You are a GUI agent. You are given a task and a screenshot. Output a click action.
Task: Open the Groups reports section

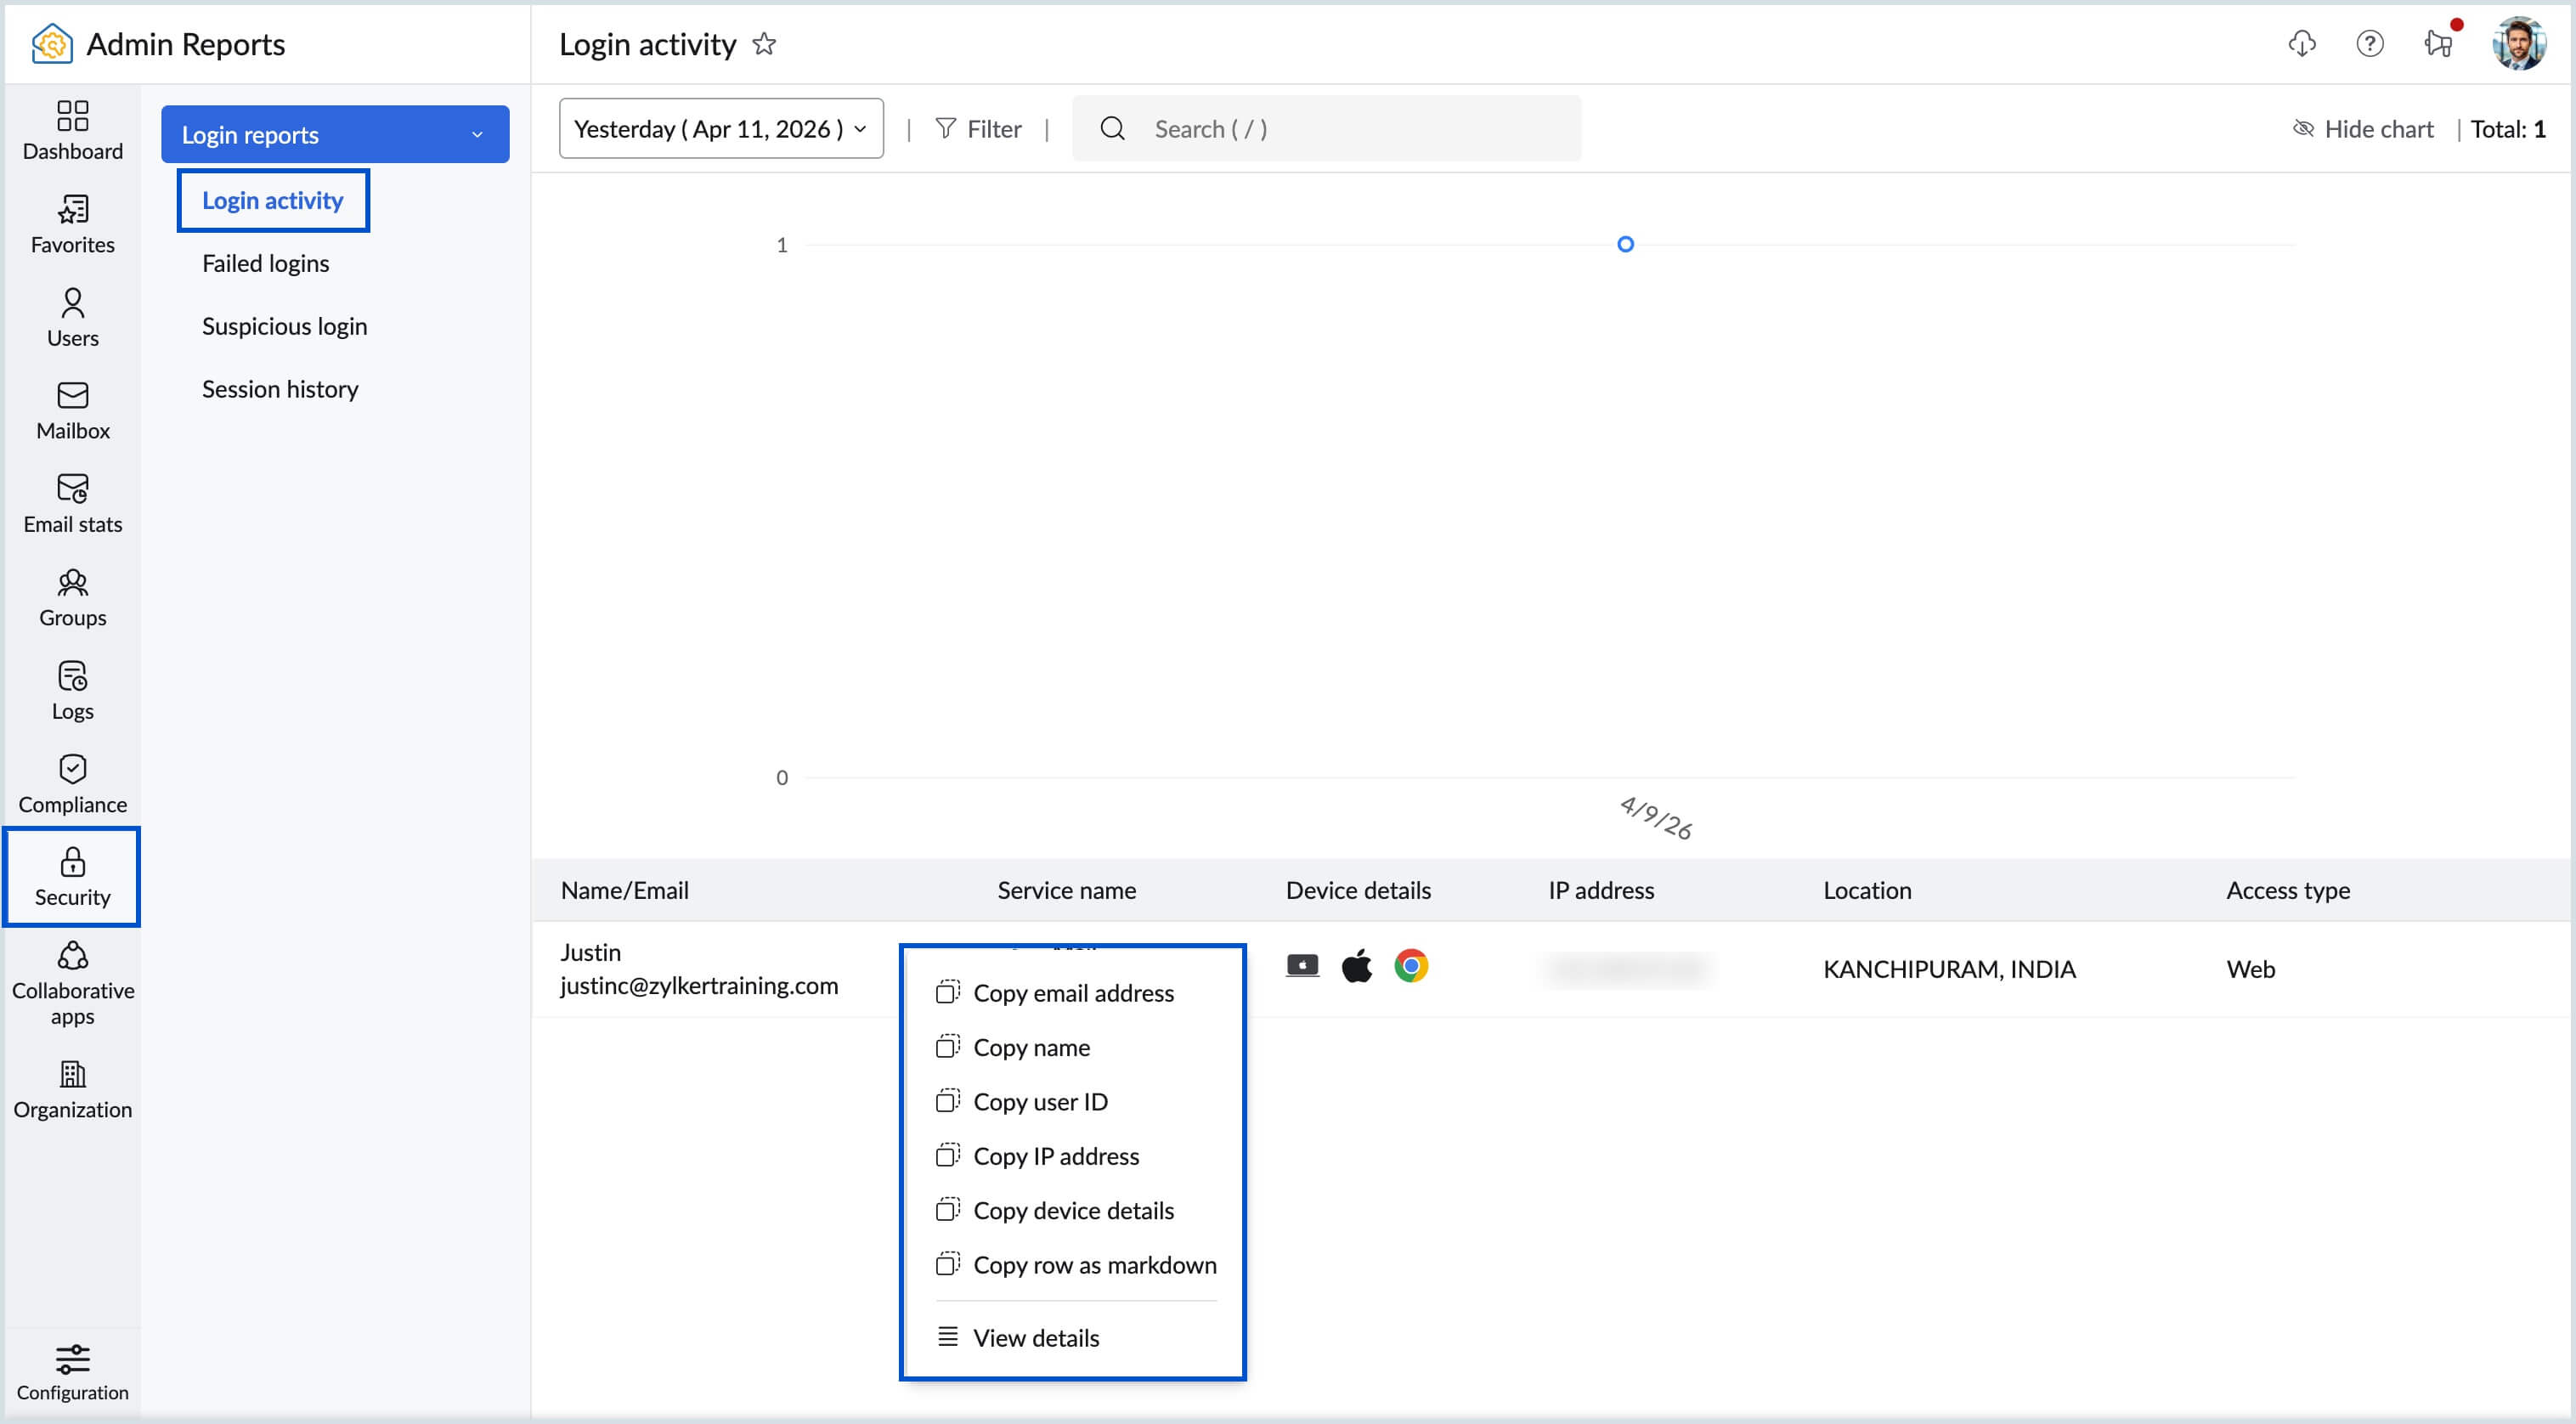72,597
